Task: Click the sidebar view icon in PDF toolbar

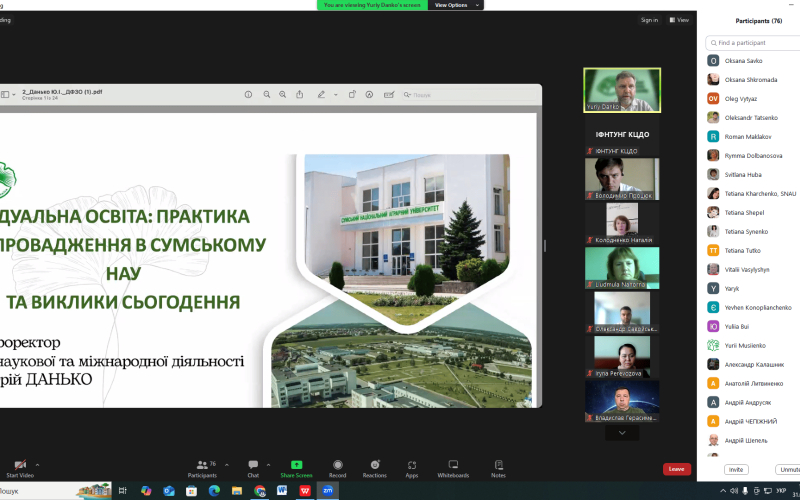Action: tap(5, 94)
